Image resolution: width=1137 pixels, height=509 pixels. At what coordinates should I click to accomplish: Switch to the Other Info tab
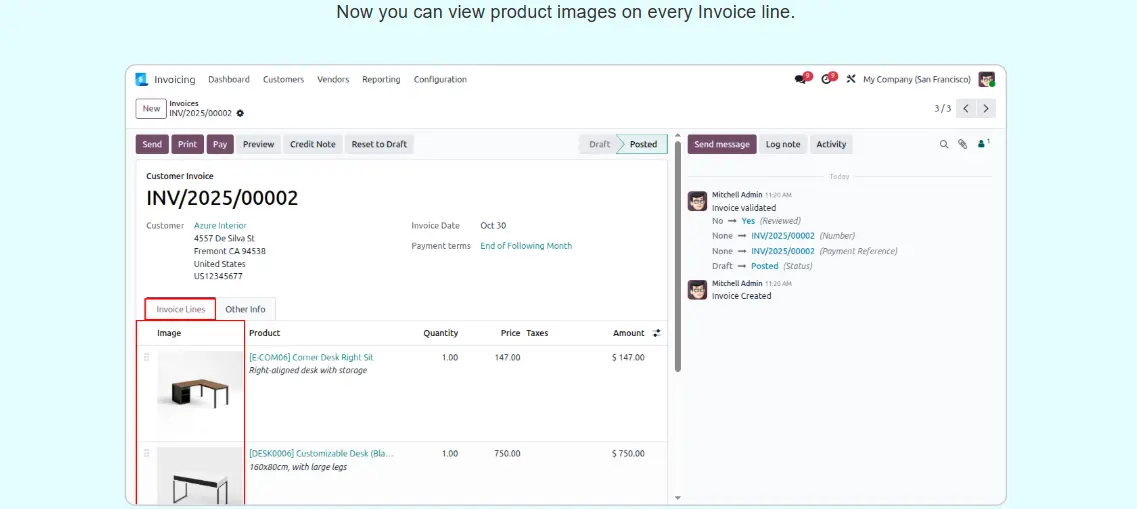click(245, 310)
